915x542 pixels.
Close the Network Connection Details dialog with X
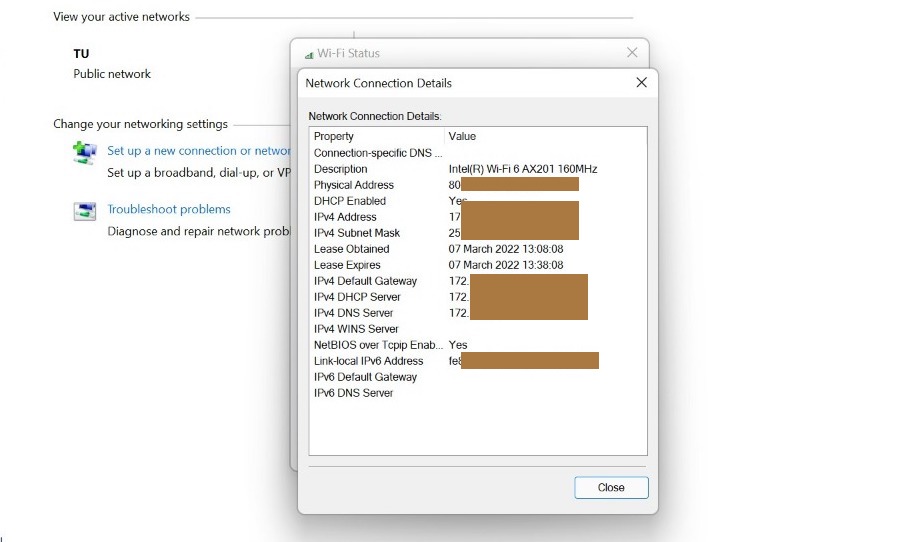pyautogui.click(x=641, y=83)
